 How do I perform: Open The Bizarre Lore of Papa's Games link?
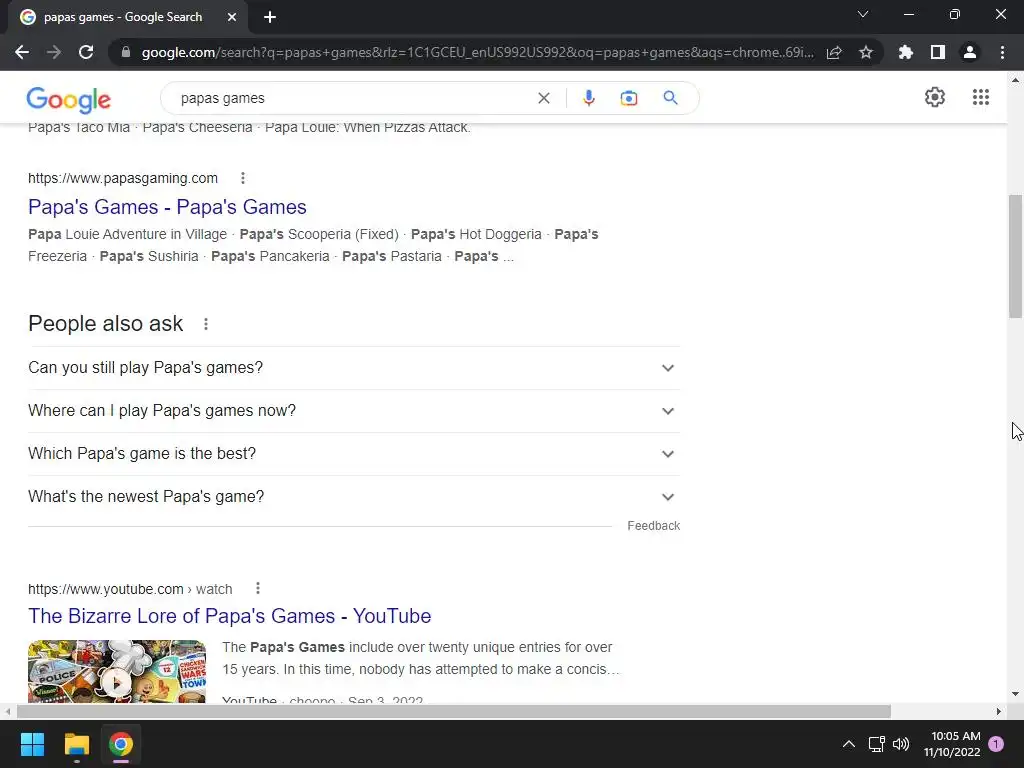point(229,616)
